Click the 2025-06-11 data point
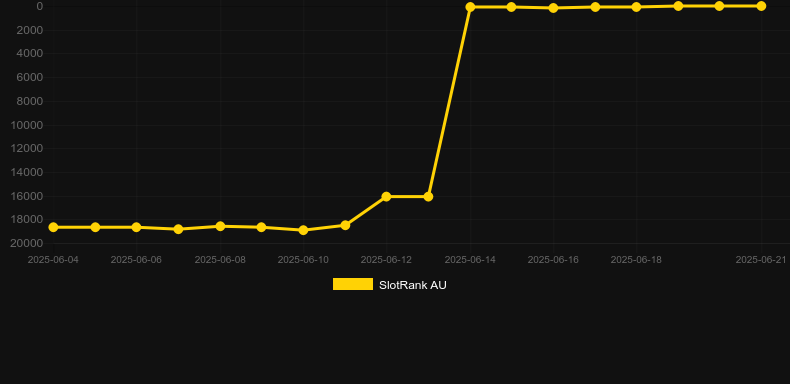The image size is (790, 384). [x=345, y=225]
